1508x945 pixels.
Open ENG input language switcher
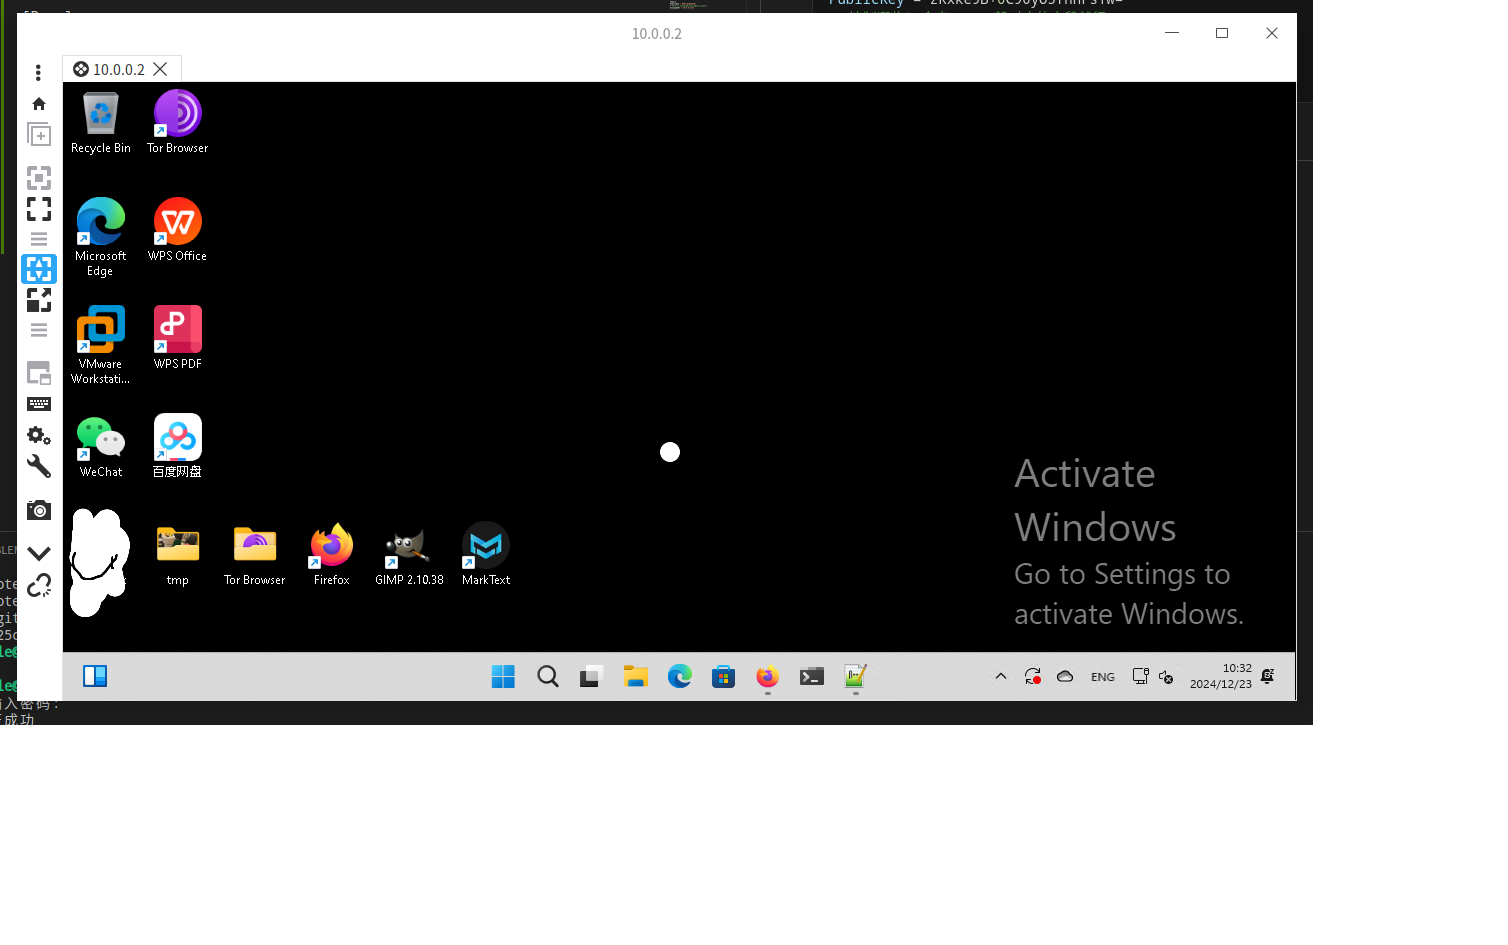coord(1103,677)
